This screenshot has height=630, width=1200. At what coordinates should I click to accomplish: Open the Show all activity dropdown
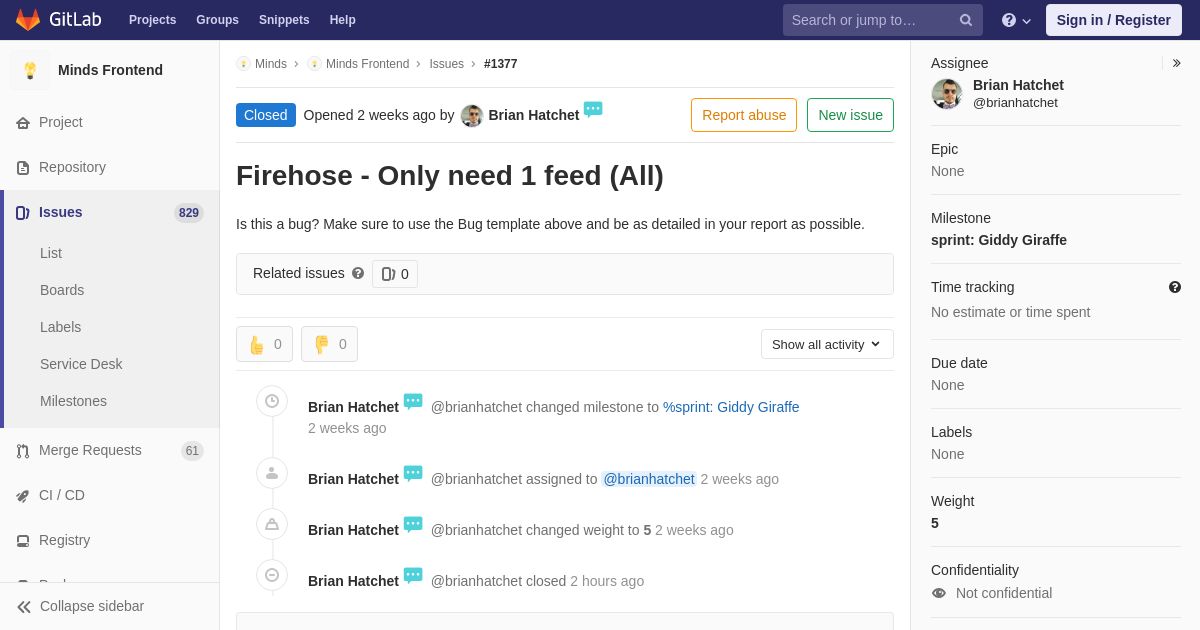827,344
